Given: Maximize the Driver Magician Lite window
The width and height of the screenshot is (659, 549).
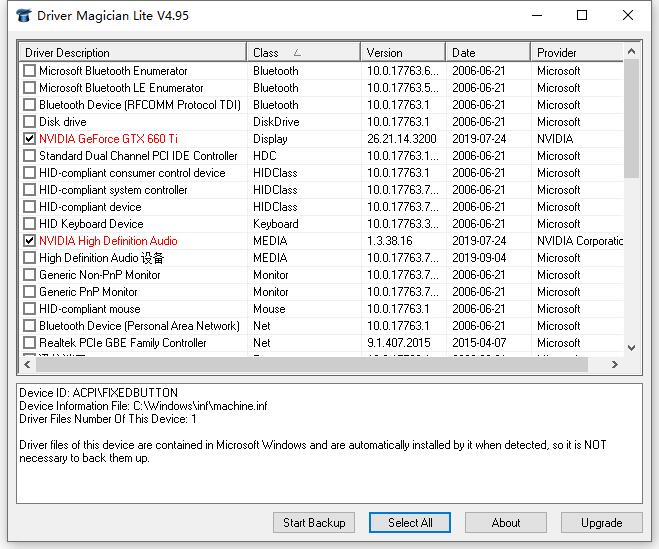Looking at the screenshot, I should [x=582, y=16].
